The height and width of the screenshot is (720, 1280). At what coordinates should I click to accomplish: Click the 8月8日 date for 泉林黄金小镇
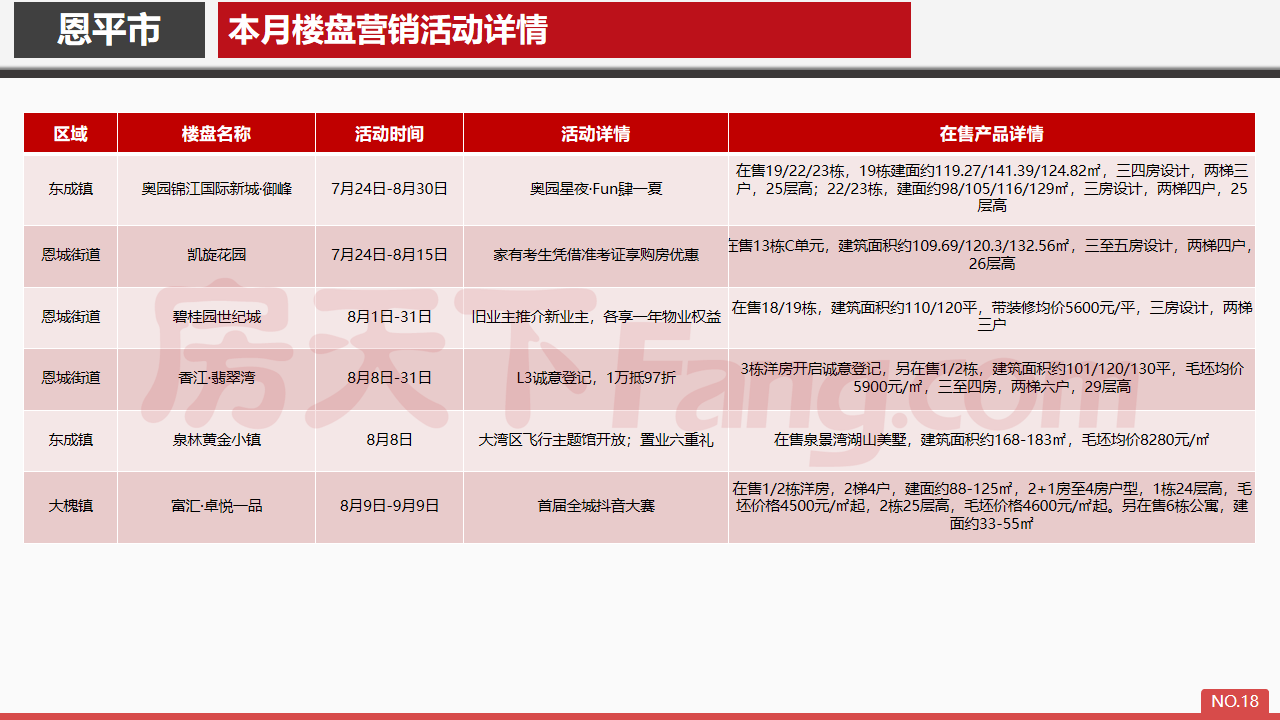389,439
